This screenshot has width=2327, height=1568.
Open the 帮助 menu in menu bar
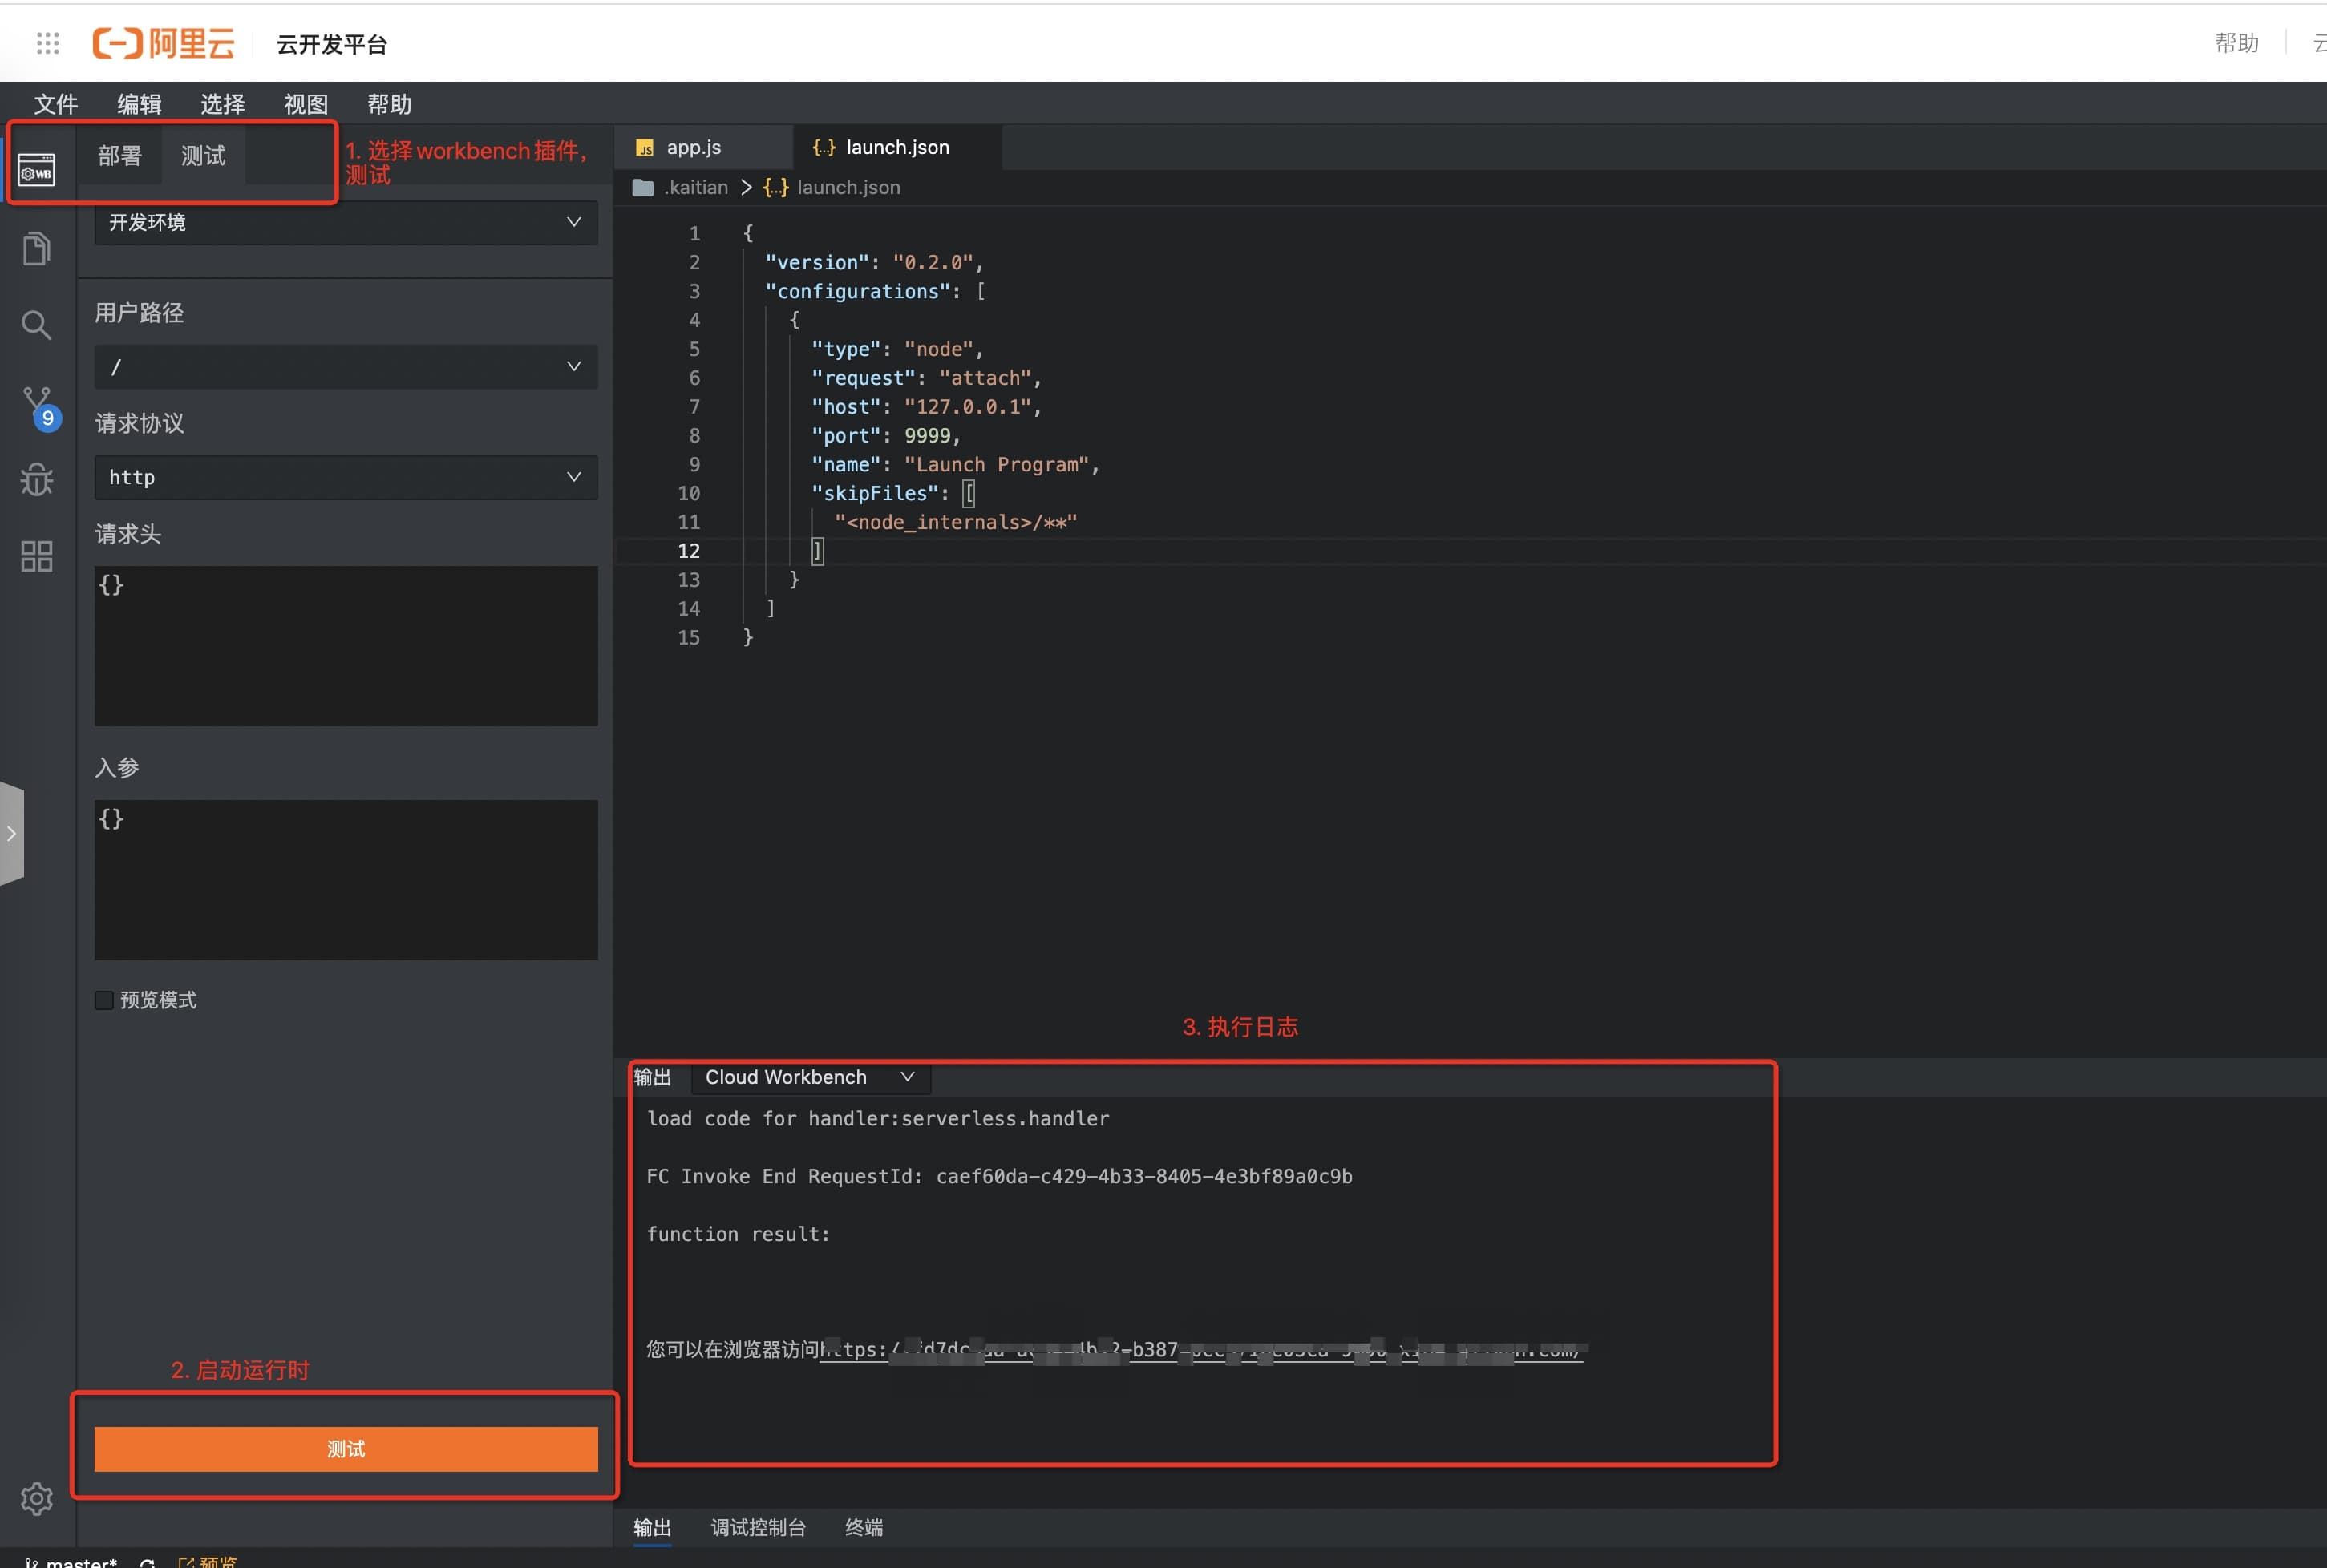tap(389, 104)
